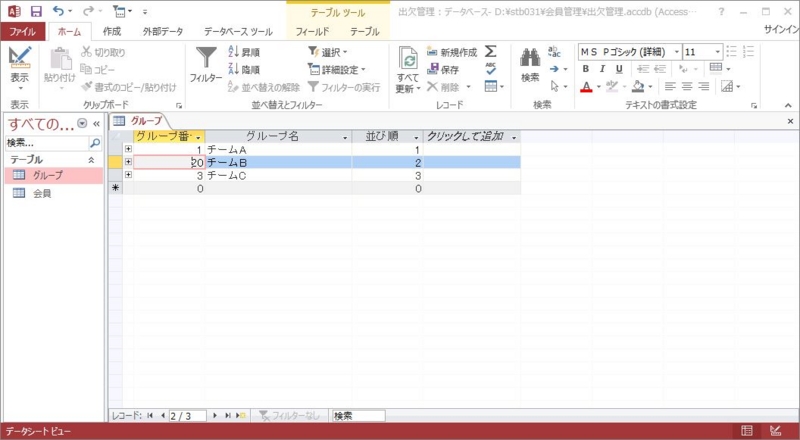The width and height of the screenshot is (800, 440).
Task: Sort ascending with 昇順
Action: pos(244,52)
